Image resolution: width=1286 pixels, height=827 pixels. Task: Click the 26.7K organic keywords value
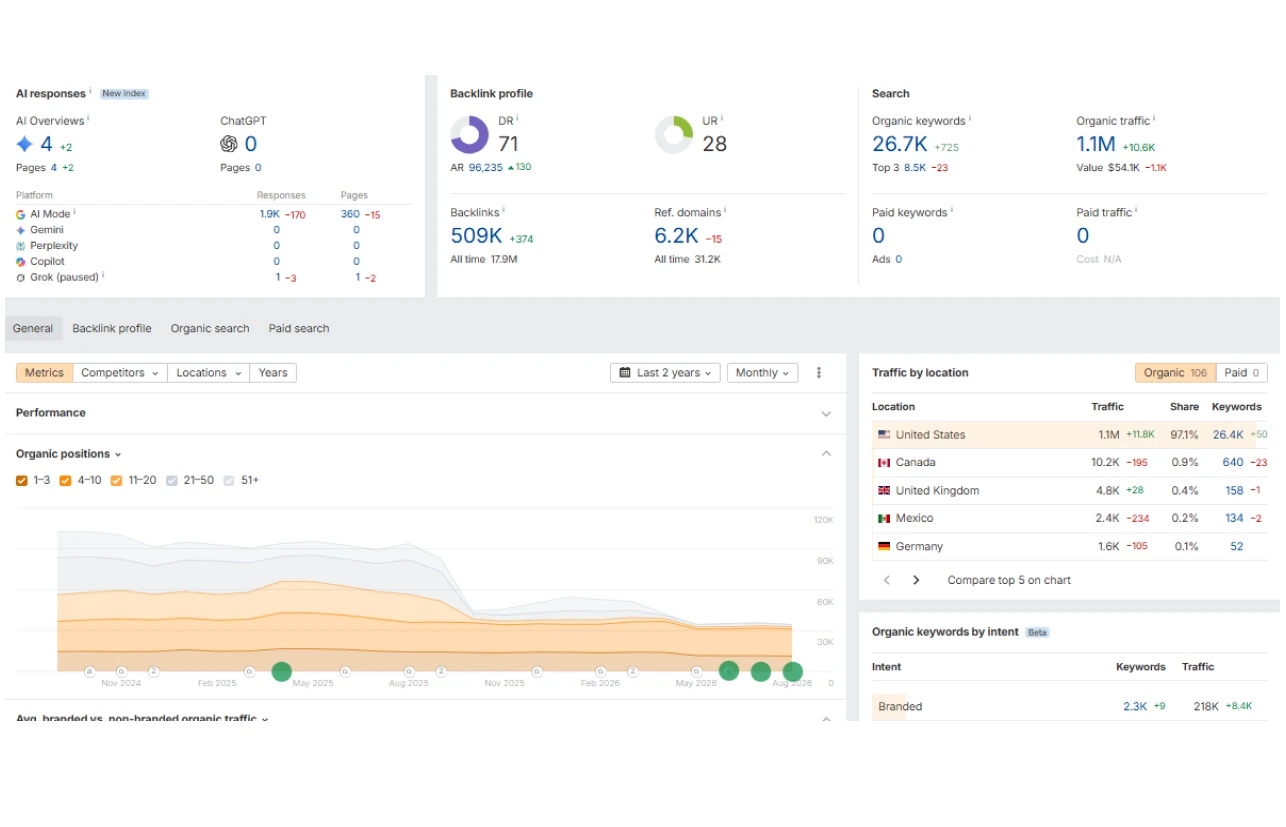point(900,145)
